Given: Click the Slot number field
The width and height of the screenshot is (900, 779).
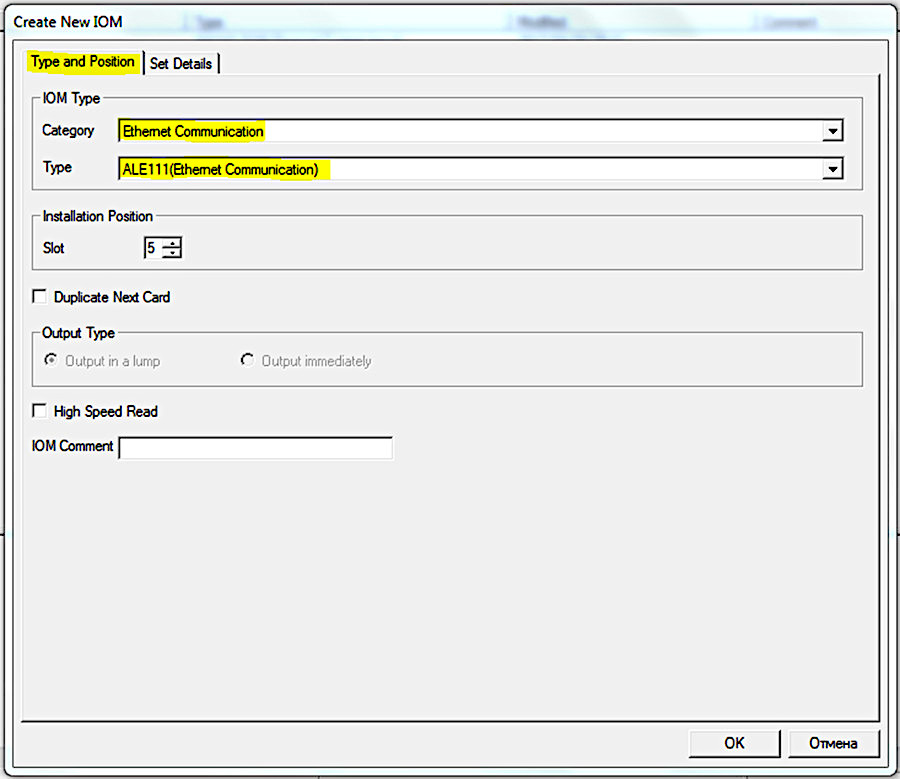Looking at the screenshot, I should point(153,248).
